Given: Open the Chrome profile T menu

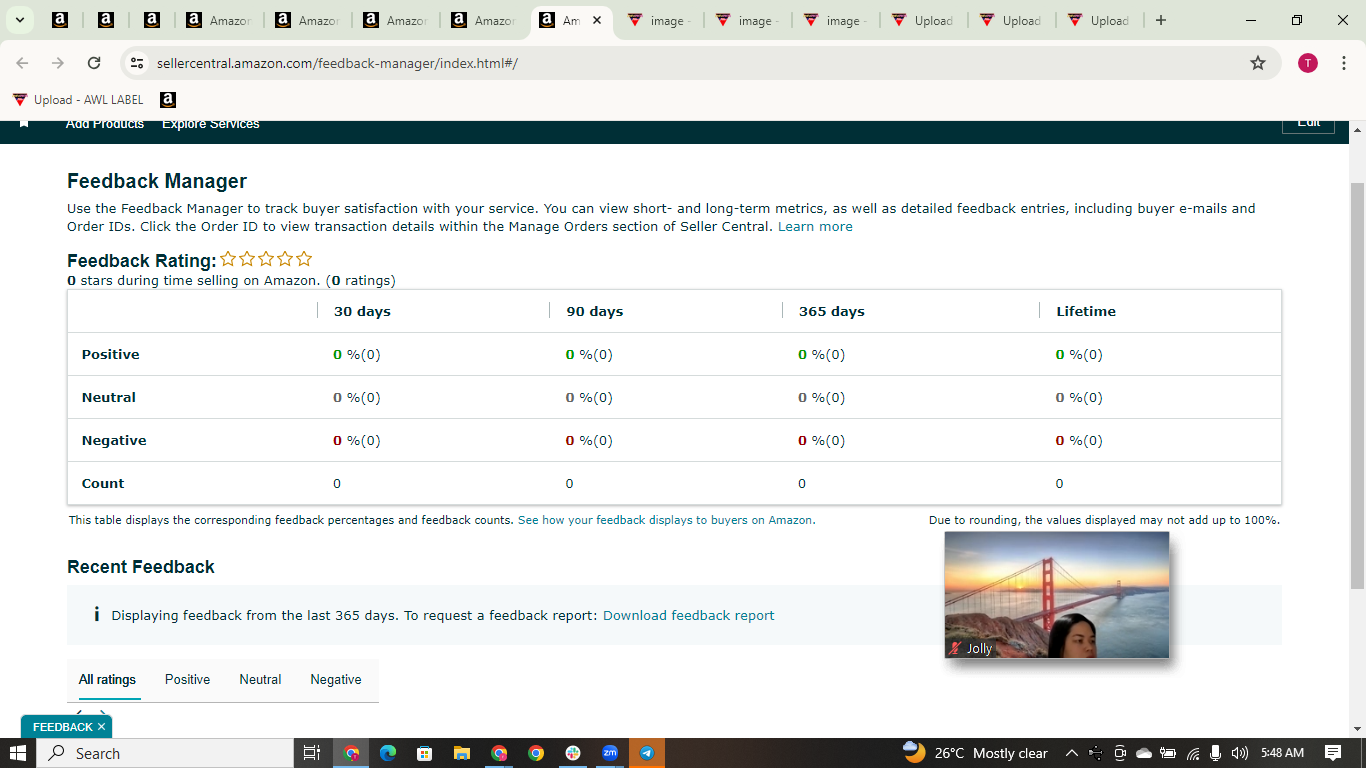Looking at the screenshot, I should [1308, 63].
